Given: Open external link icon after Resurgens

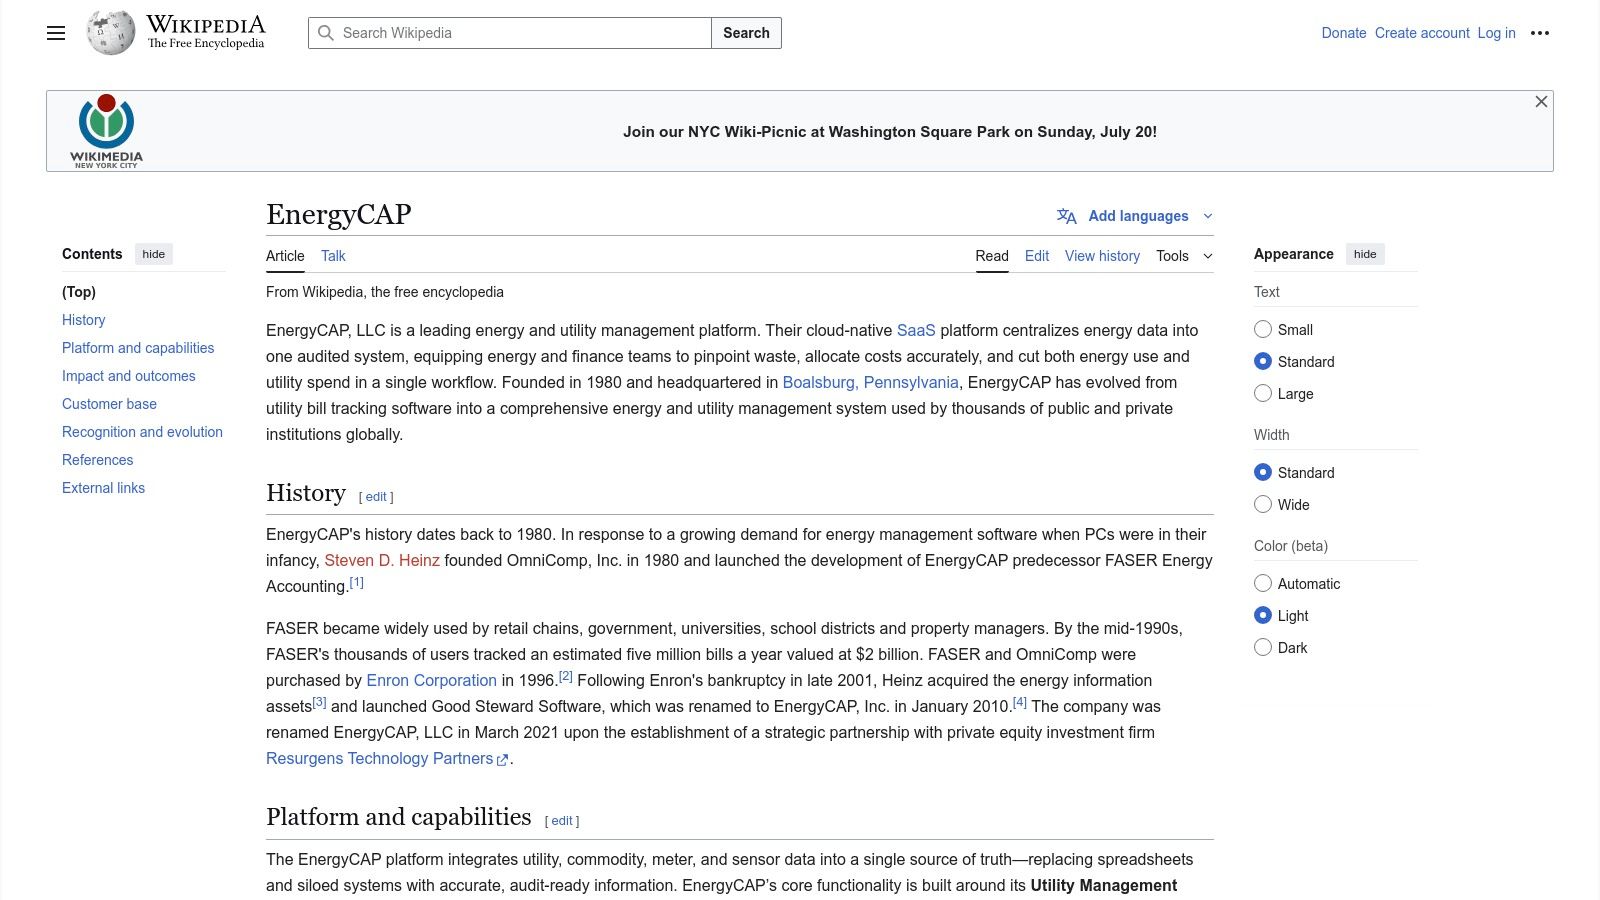Looking at the screenshot, I should [503, 760].
